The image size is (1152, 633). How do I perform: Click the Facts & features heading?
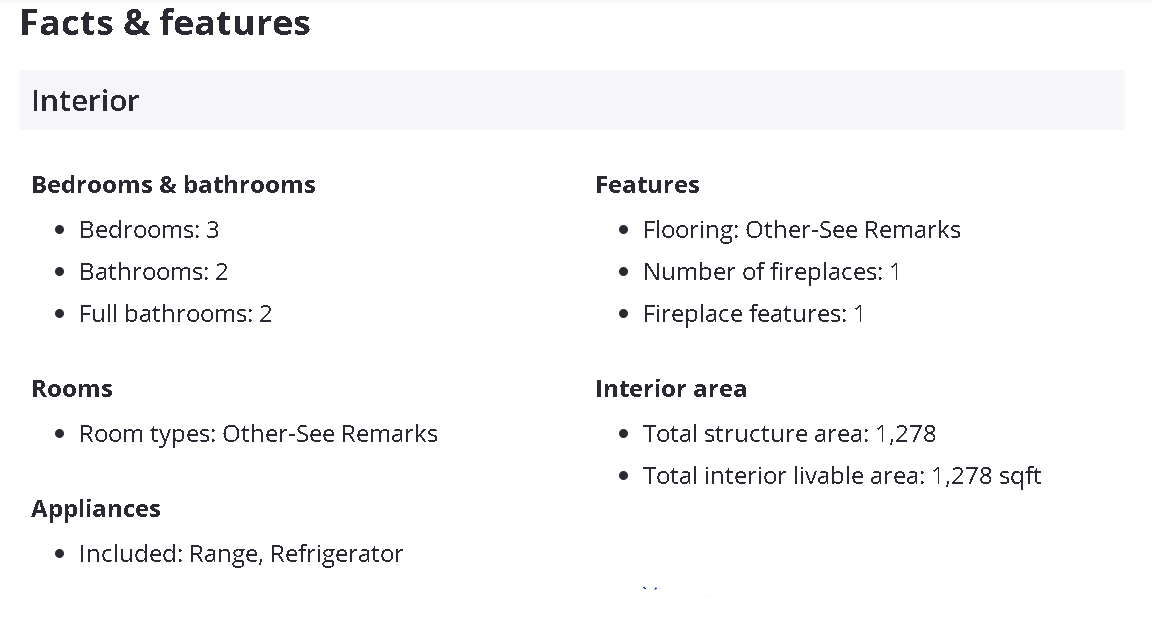coord(165,23)
